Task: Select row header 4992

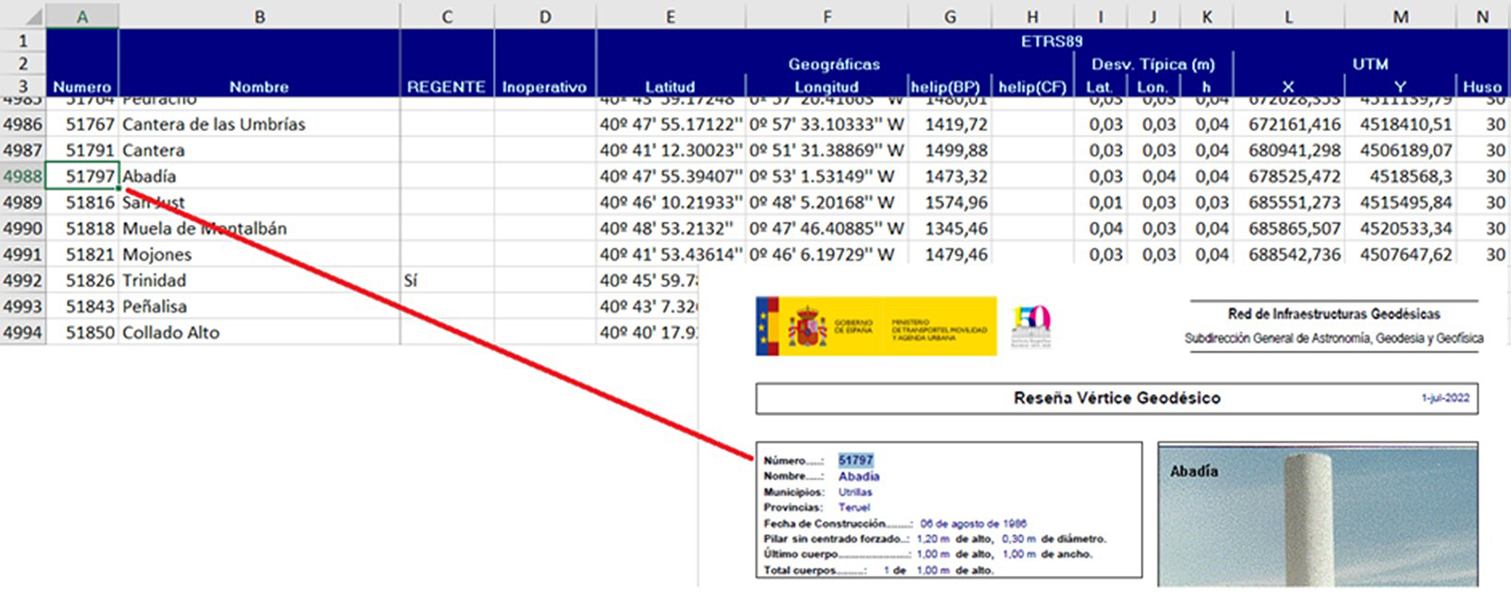Action: [x=22, y=280]
